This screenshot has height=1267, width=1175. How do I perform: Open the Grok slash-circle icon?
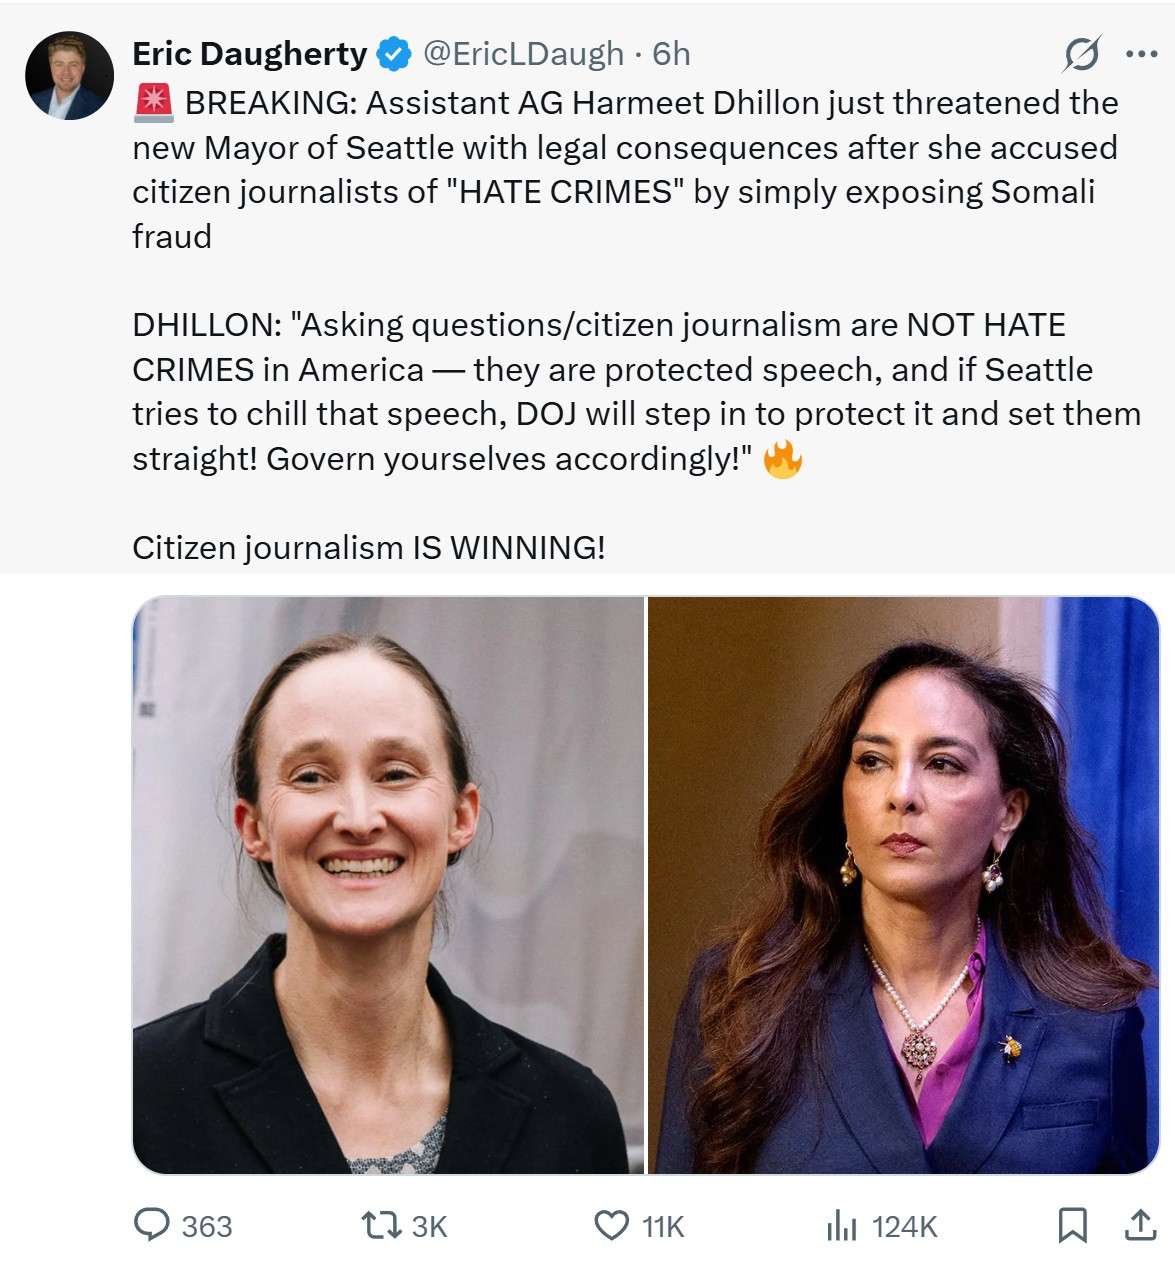(1082, 54)
